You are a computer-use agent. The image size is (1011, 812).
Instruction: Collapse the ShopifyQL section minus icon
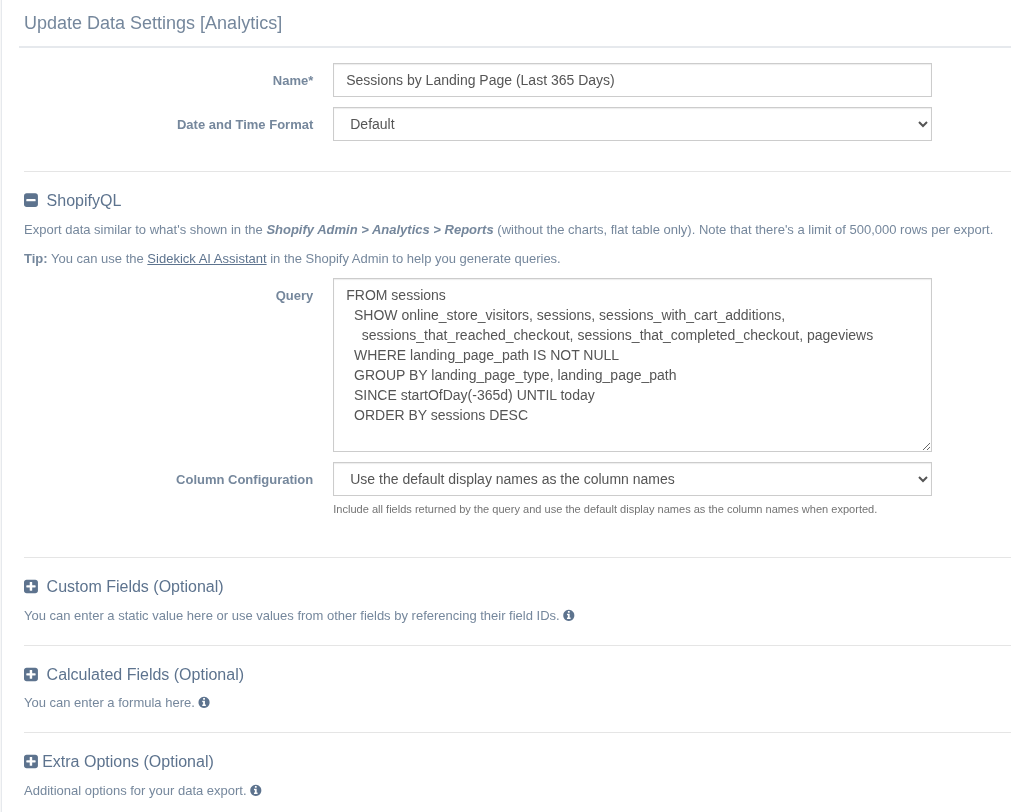pos(31,200)
